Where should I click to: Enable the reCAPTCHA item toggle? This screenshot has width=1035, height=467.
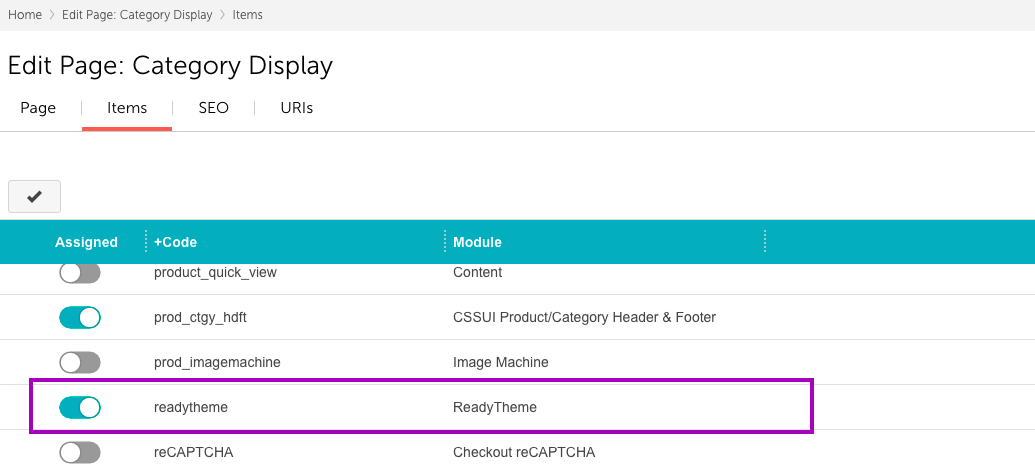pyautogui.click(x=80, y=452)
